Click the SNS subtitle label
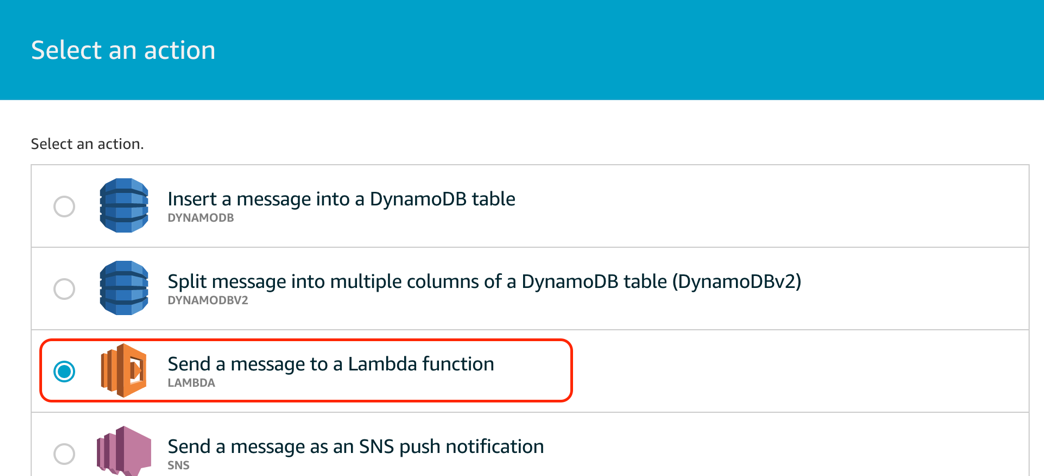 pos(178,465)
